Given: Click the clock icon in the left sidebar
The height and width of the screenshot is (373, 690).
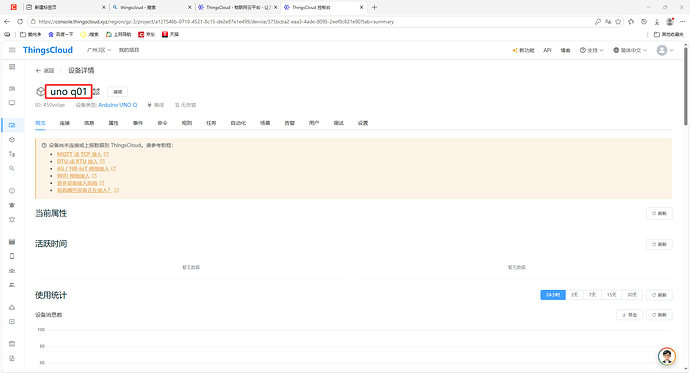Looking at the screenshot, I should (x=12, y=191).
